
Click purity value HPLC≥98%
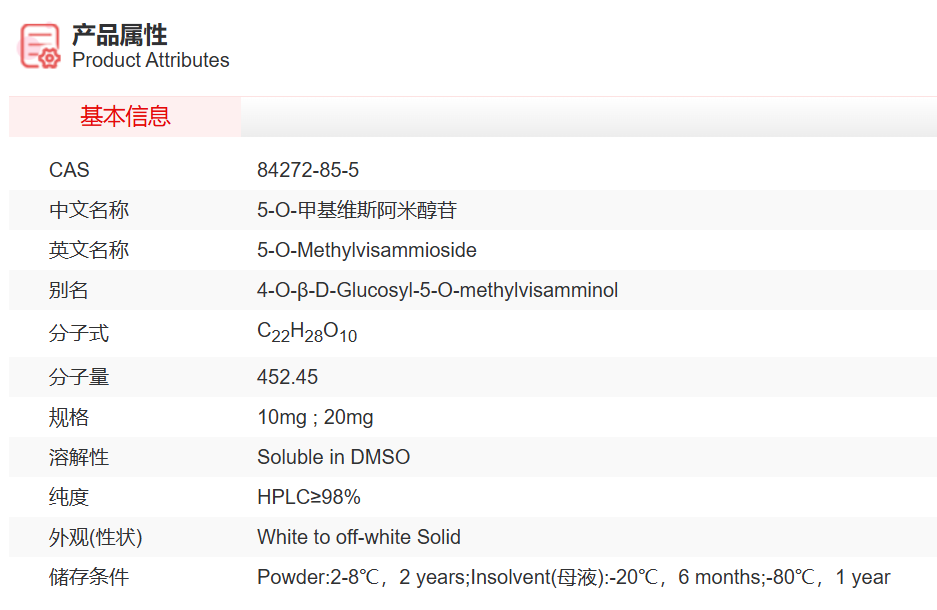point(308,497)
